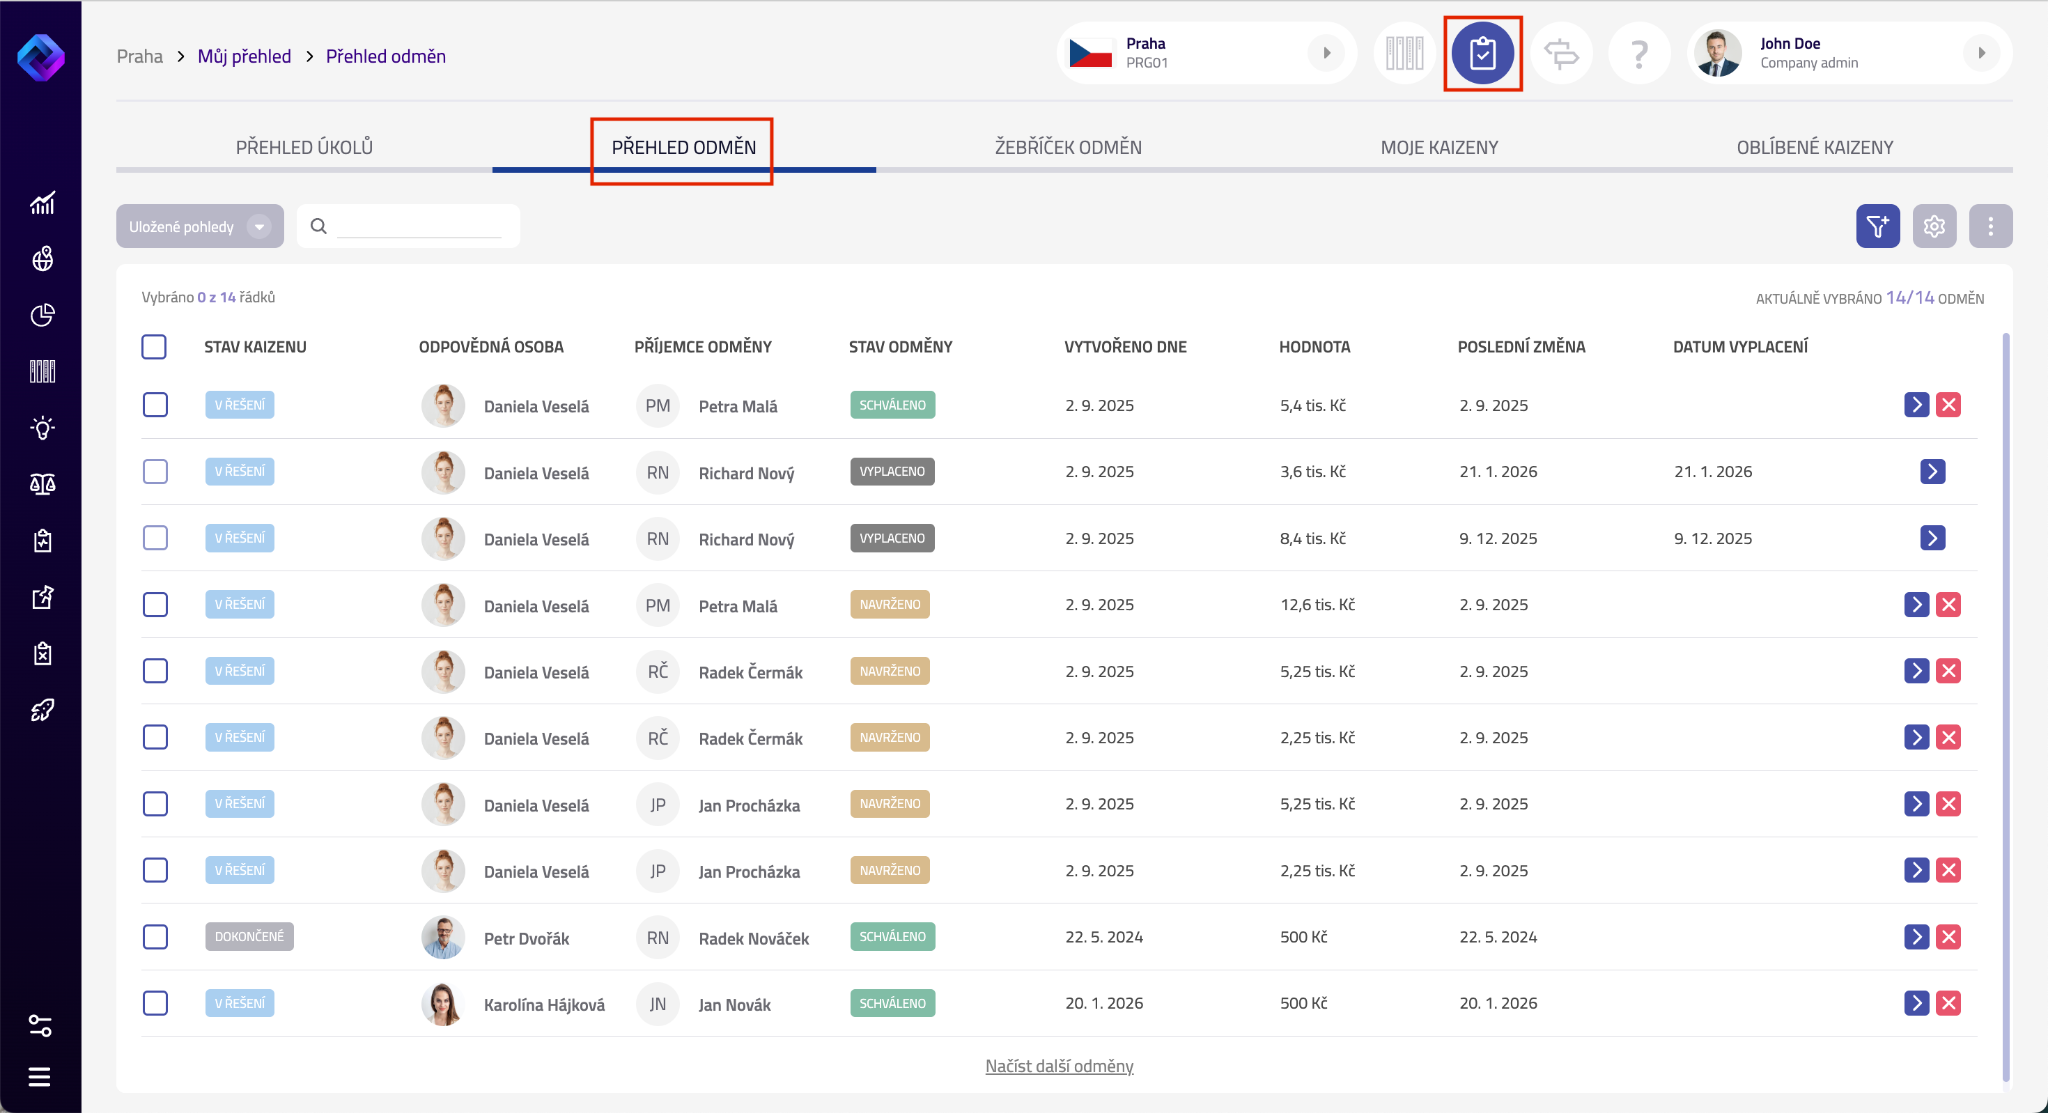Go to Můj přehled breadcrumb link

(244, 56)
